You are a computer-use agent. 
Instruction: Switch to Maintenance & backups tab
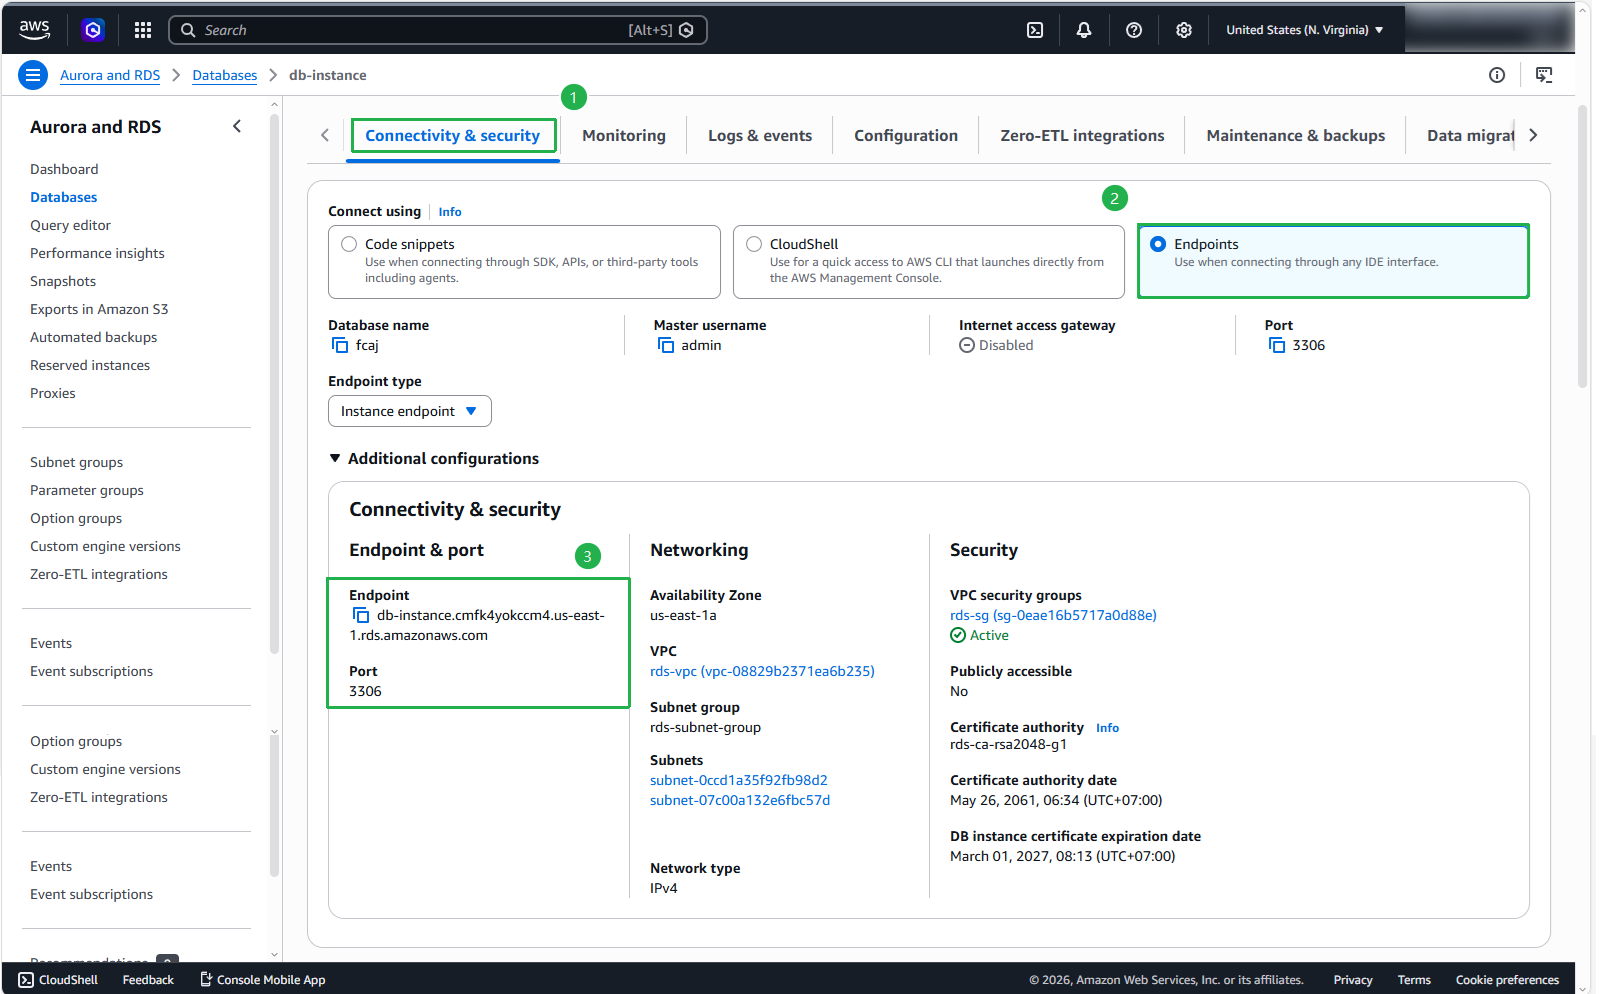click(1296, 136)
